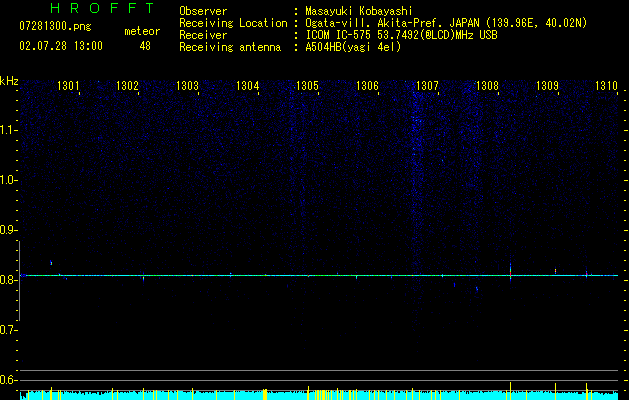This screenshot has height=400, width=629.
Task: Select the ICOM IC-575 53.7492 MHz receiver text
Action: pos(401,35)
